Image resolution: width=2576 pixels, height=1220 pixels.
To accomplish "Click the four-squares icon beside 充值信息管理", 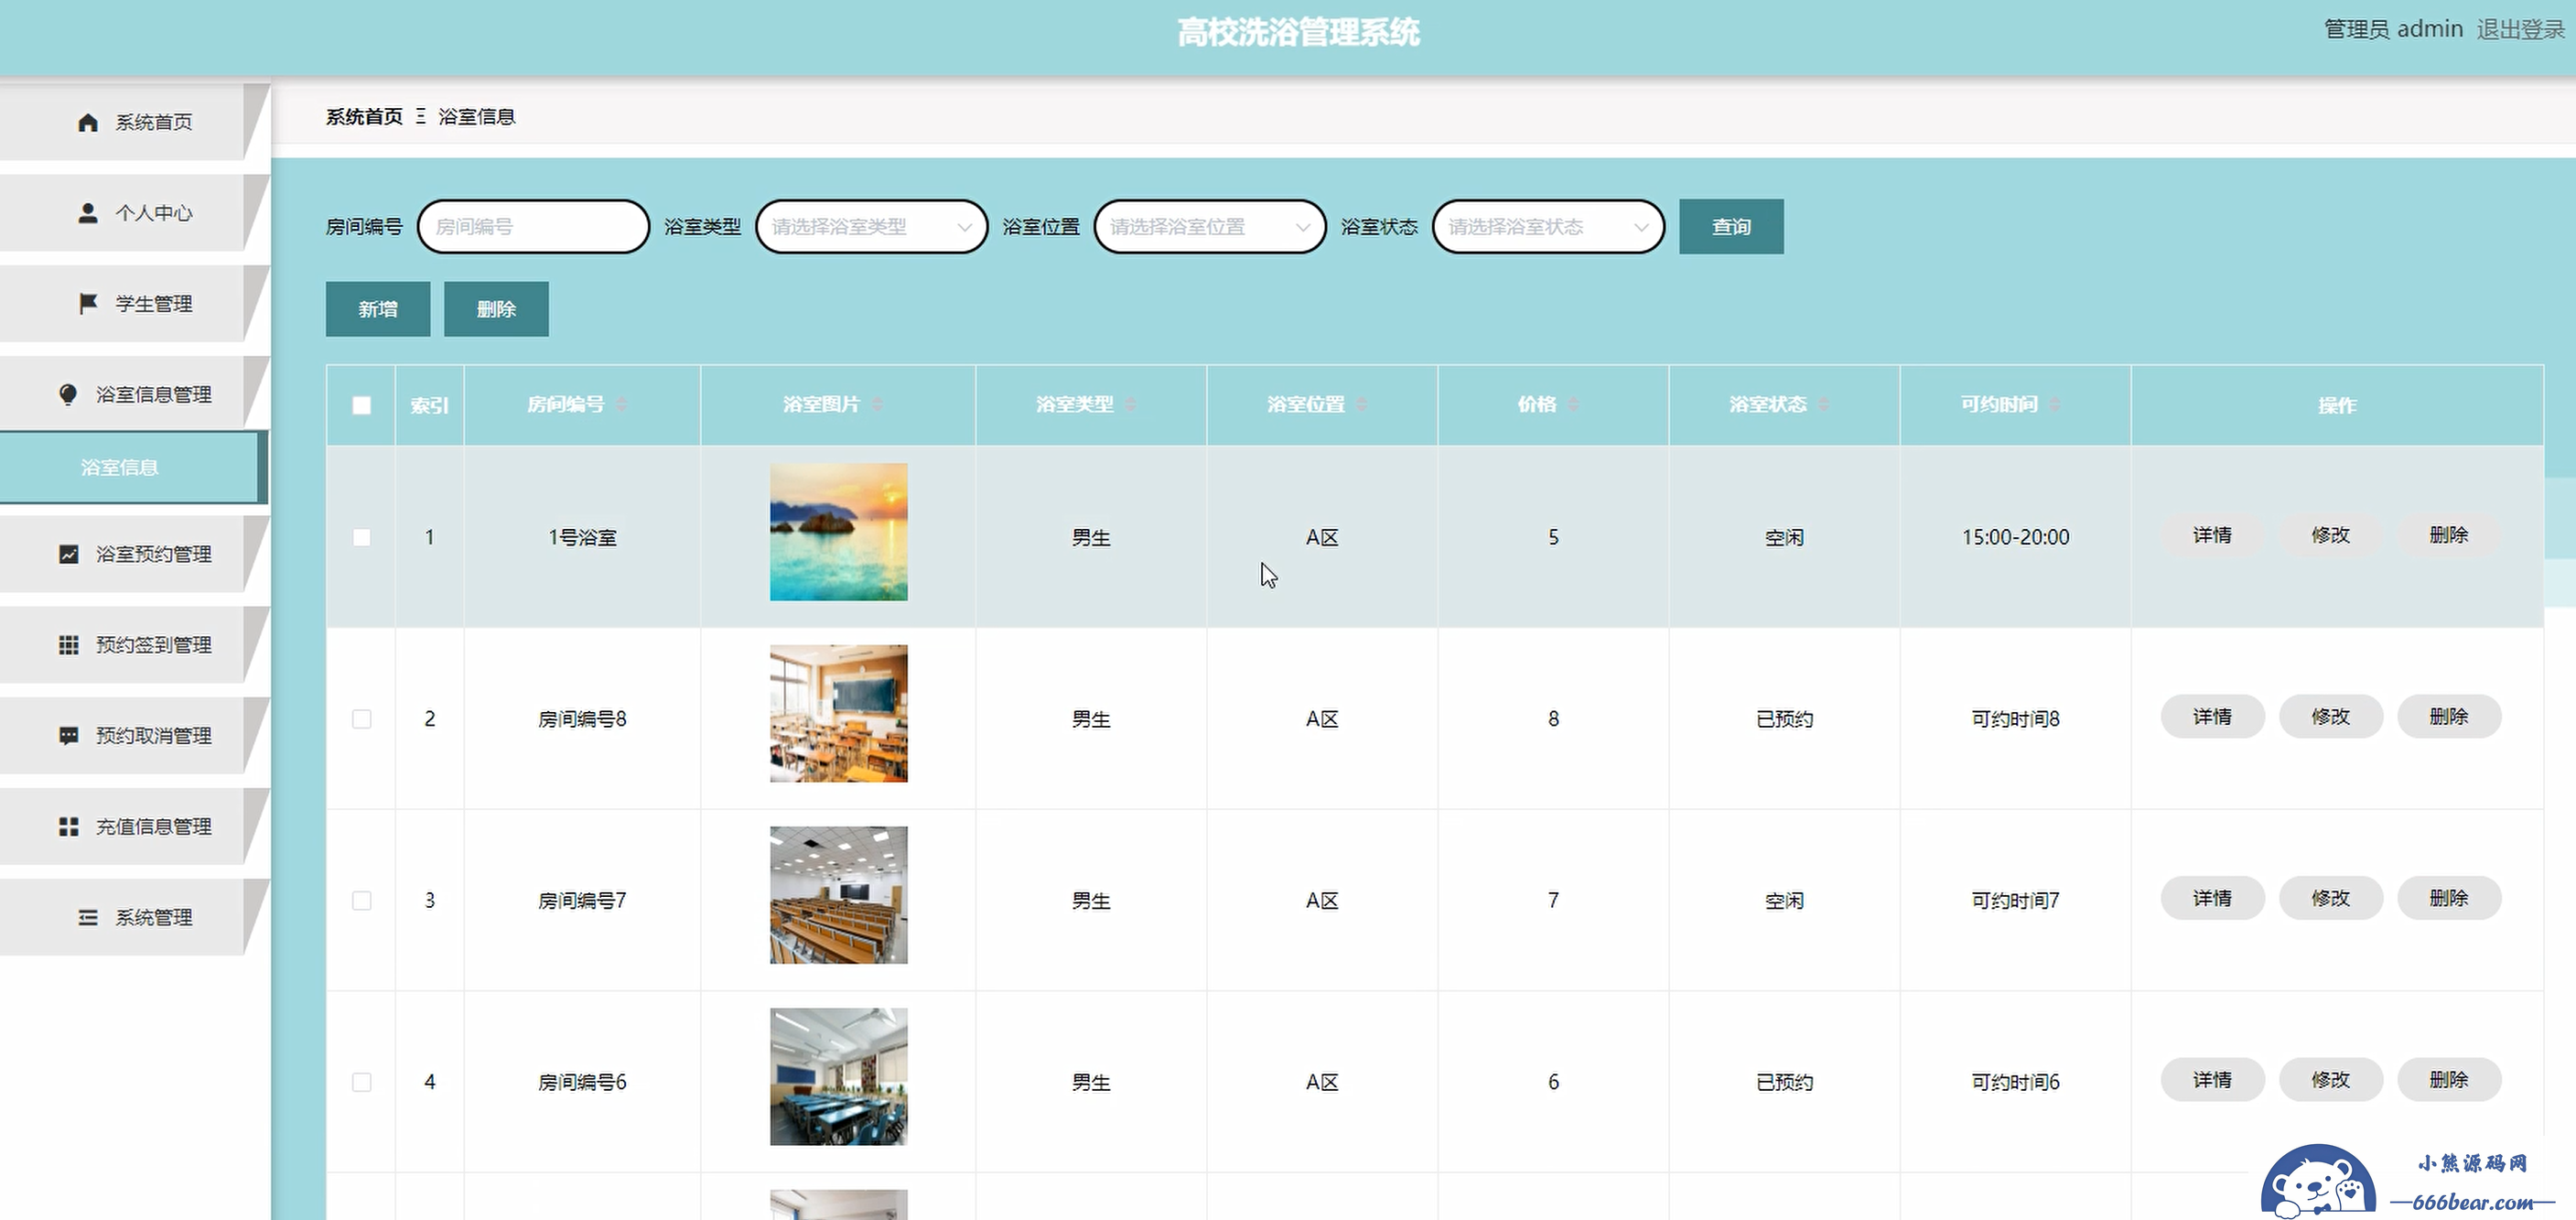I will 68,827.
